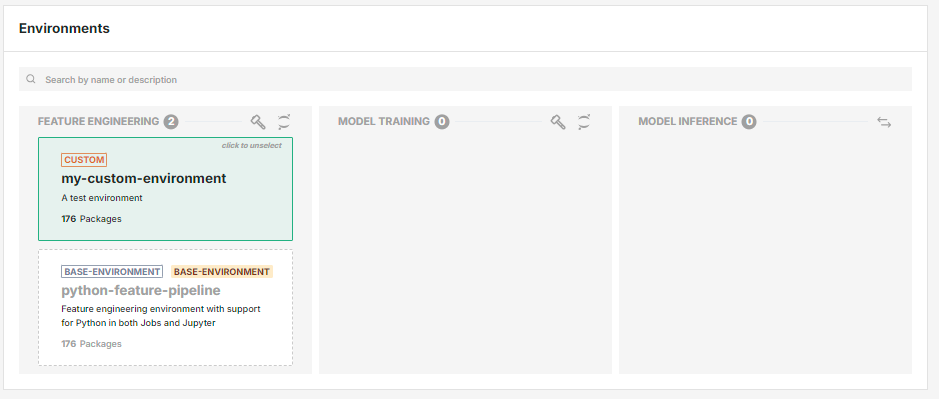Click the Feature Engineering count badge showing 2

171,122
